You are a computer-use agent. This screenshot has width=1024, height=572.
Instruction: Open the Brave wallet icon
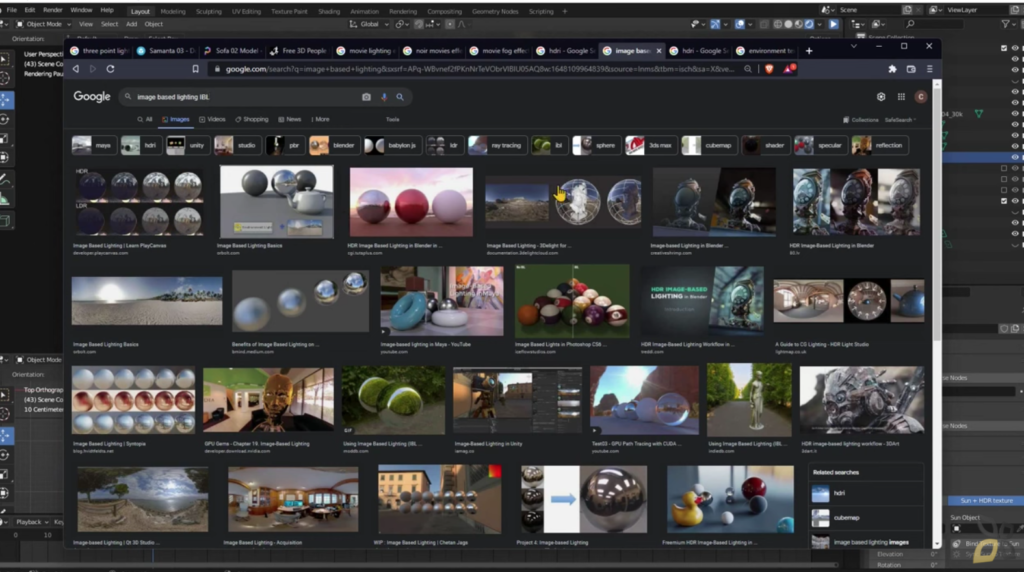pos(911,69)
